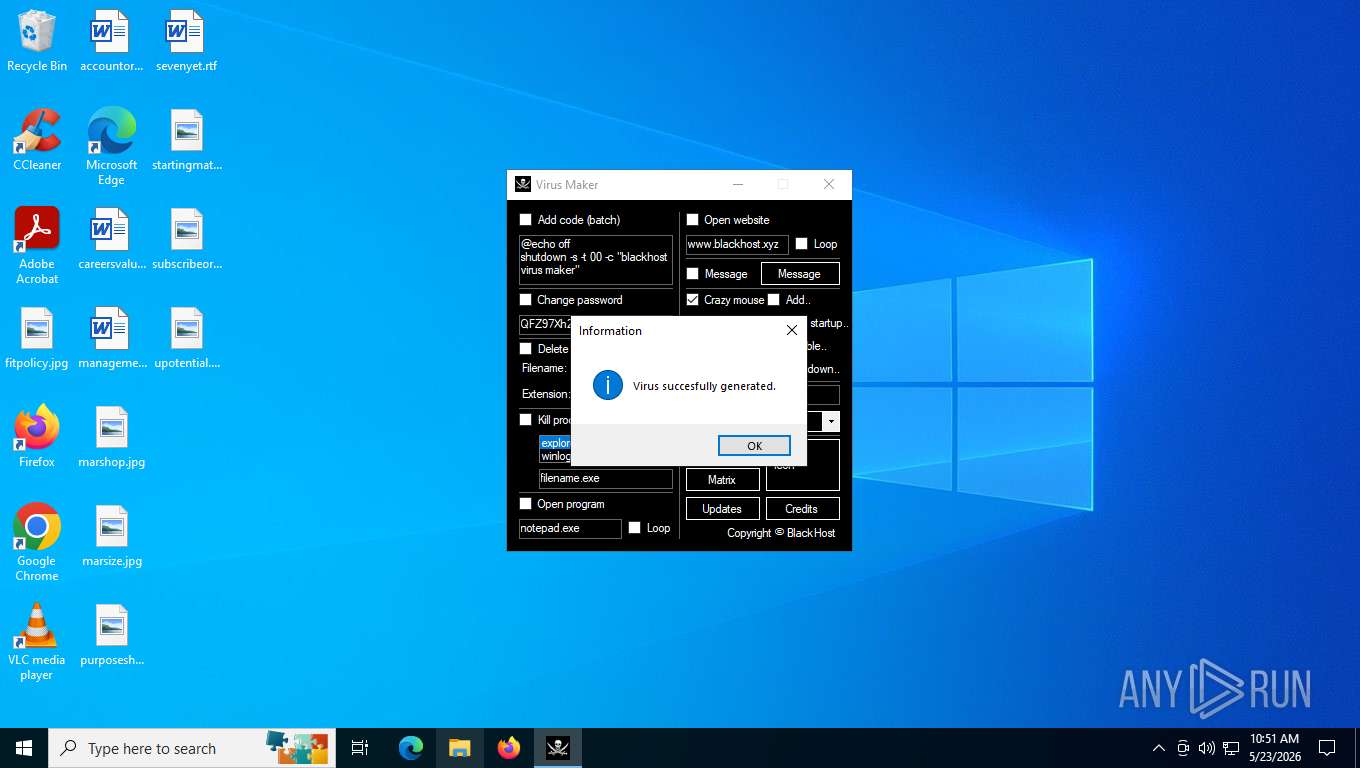This screenshot has height=768, width=1360.
Task: Close the Information dialog with its X
Action: tap(792, 330)
